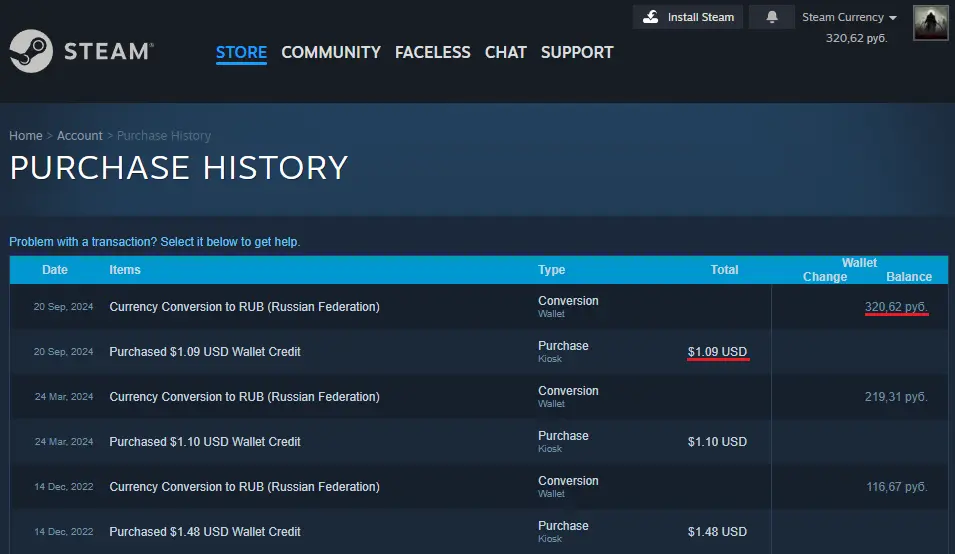The height and width of the screenshot is (554, 955).
Task: Open the STORE menu
Action: (241, 52)
